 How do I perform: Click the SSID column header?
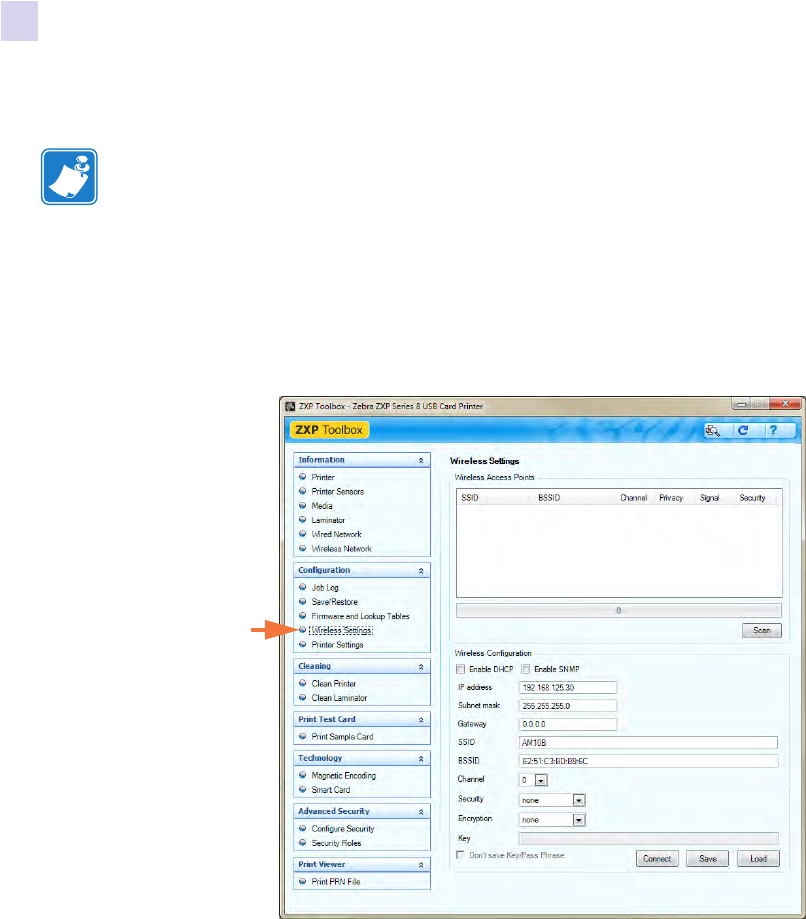click(470, 498)
